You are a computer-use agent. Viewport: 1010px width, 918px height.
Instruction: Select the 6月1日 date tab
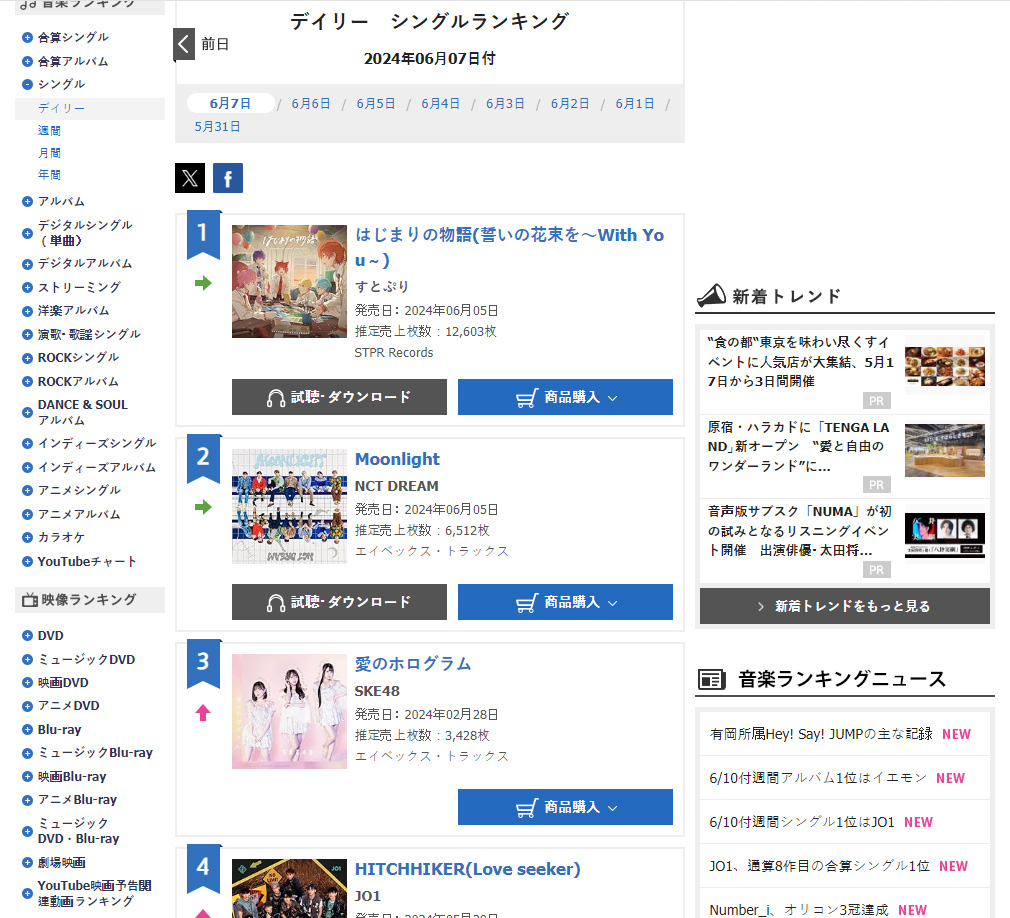pyautogui.click(x=634, y=104)
